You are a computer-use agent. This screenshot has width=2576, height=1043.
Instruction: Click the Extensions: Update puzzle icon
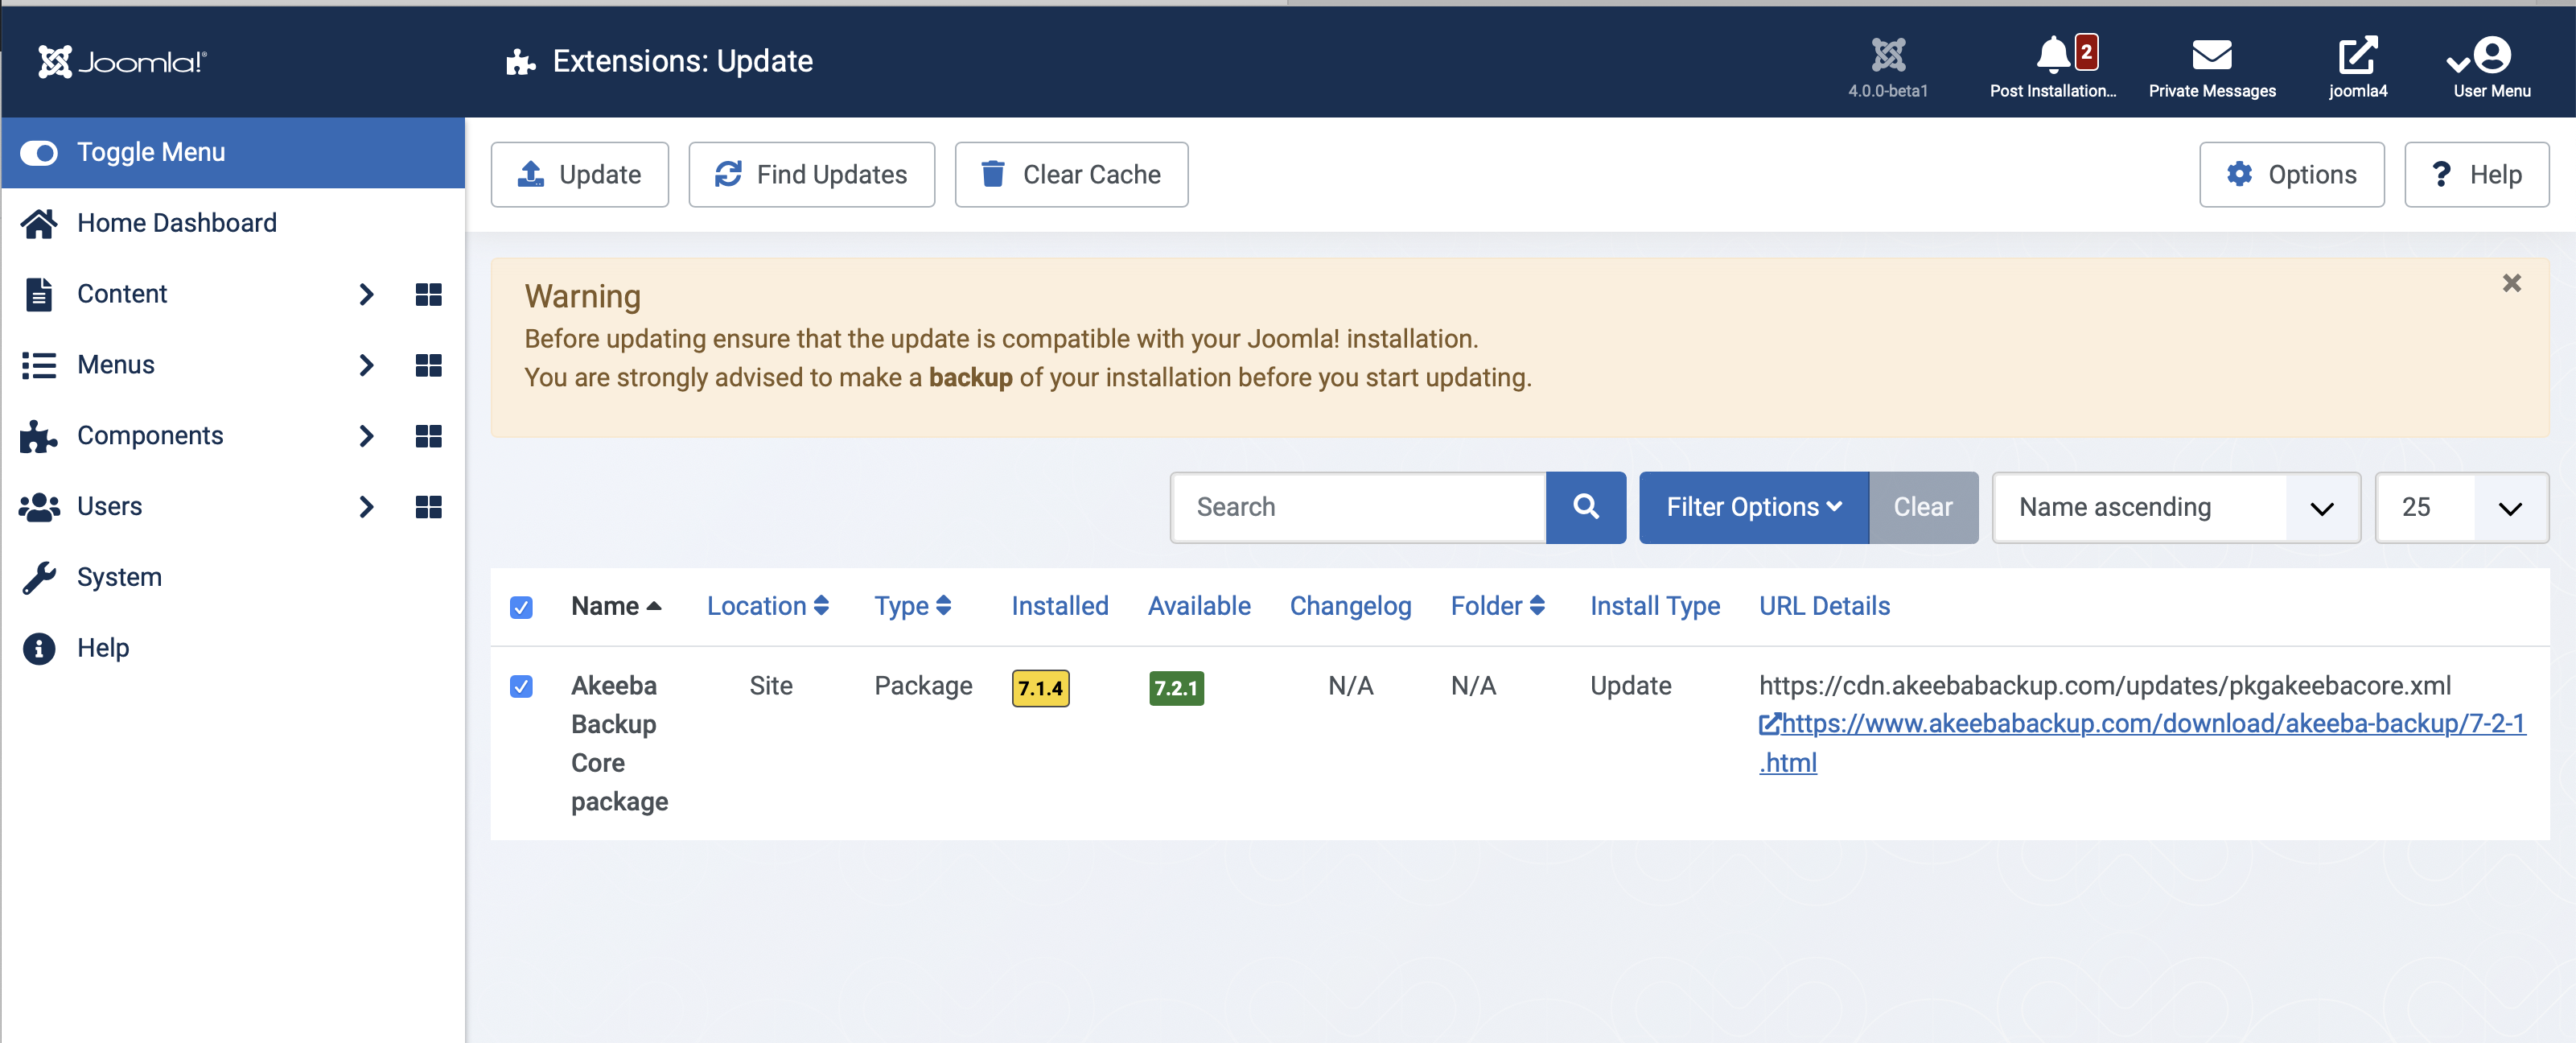520,62
